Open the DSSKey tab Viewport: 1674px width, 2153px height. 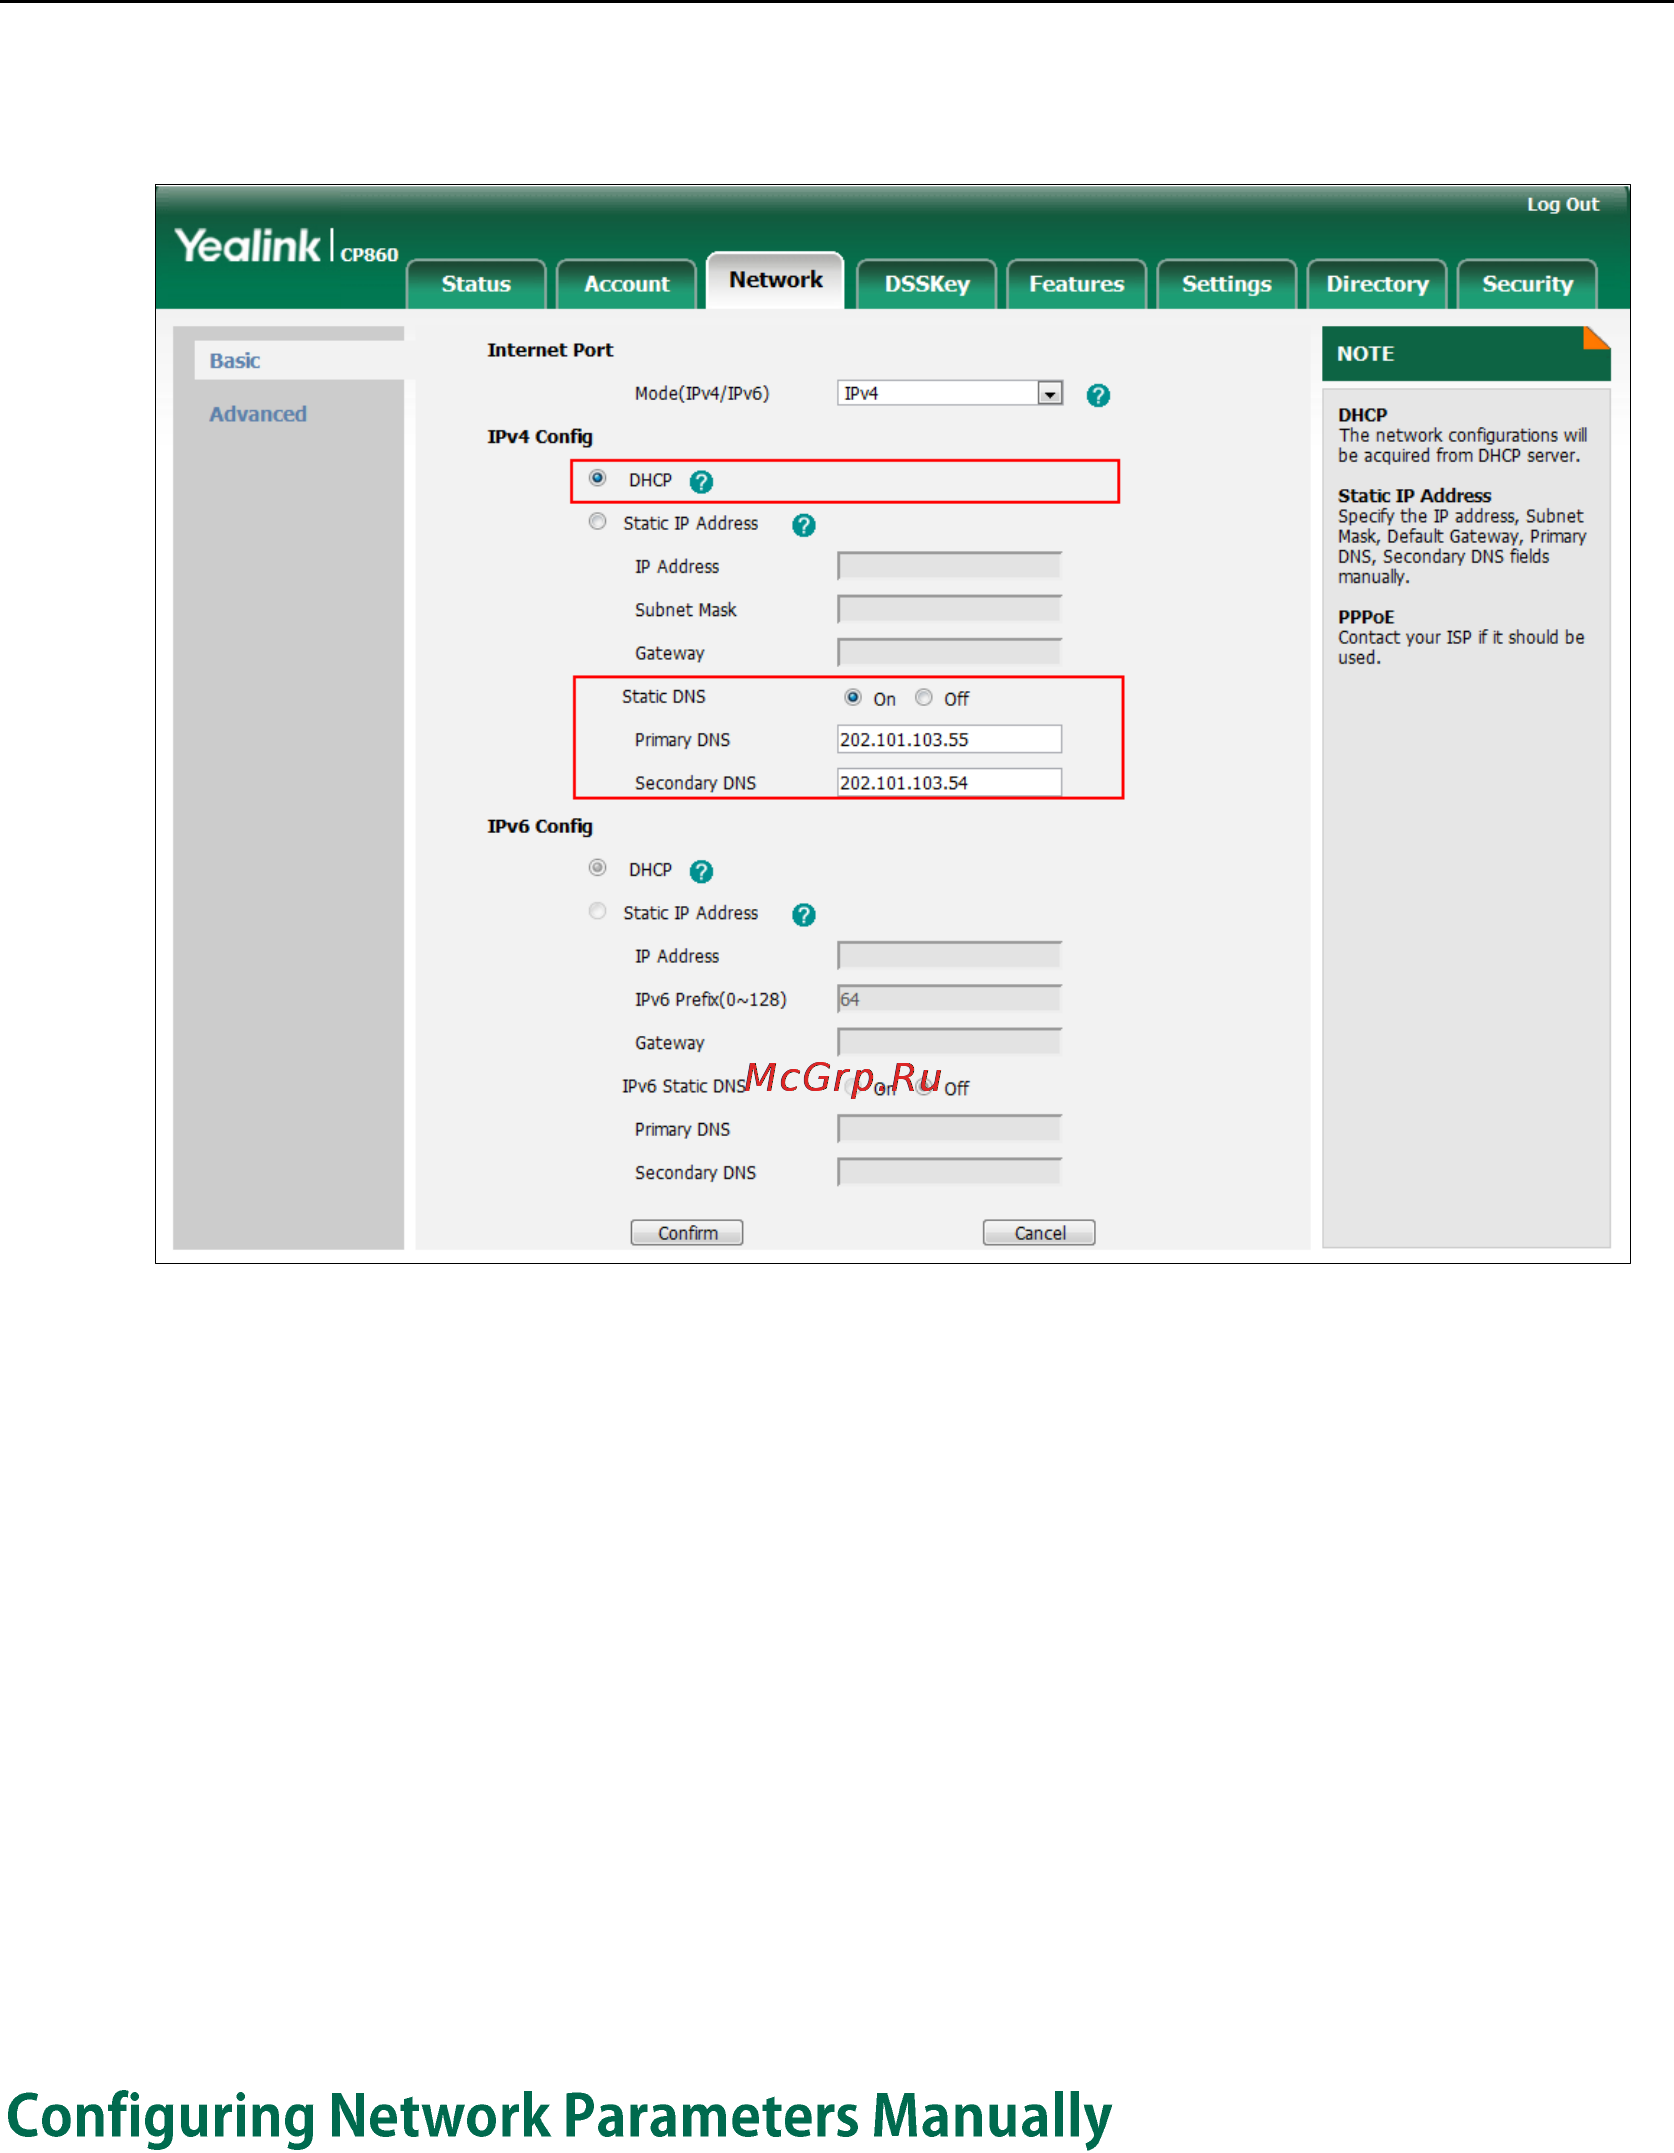tap(927, 284)
